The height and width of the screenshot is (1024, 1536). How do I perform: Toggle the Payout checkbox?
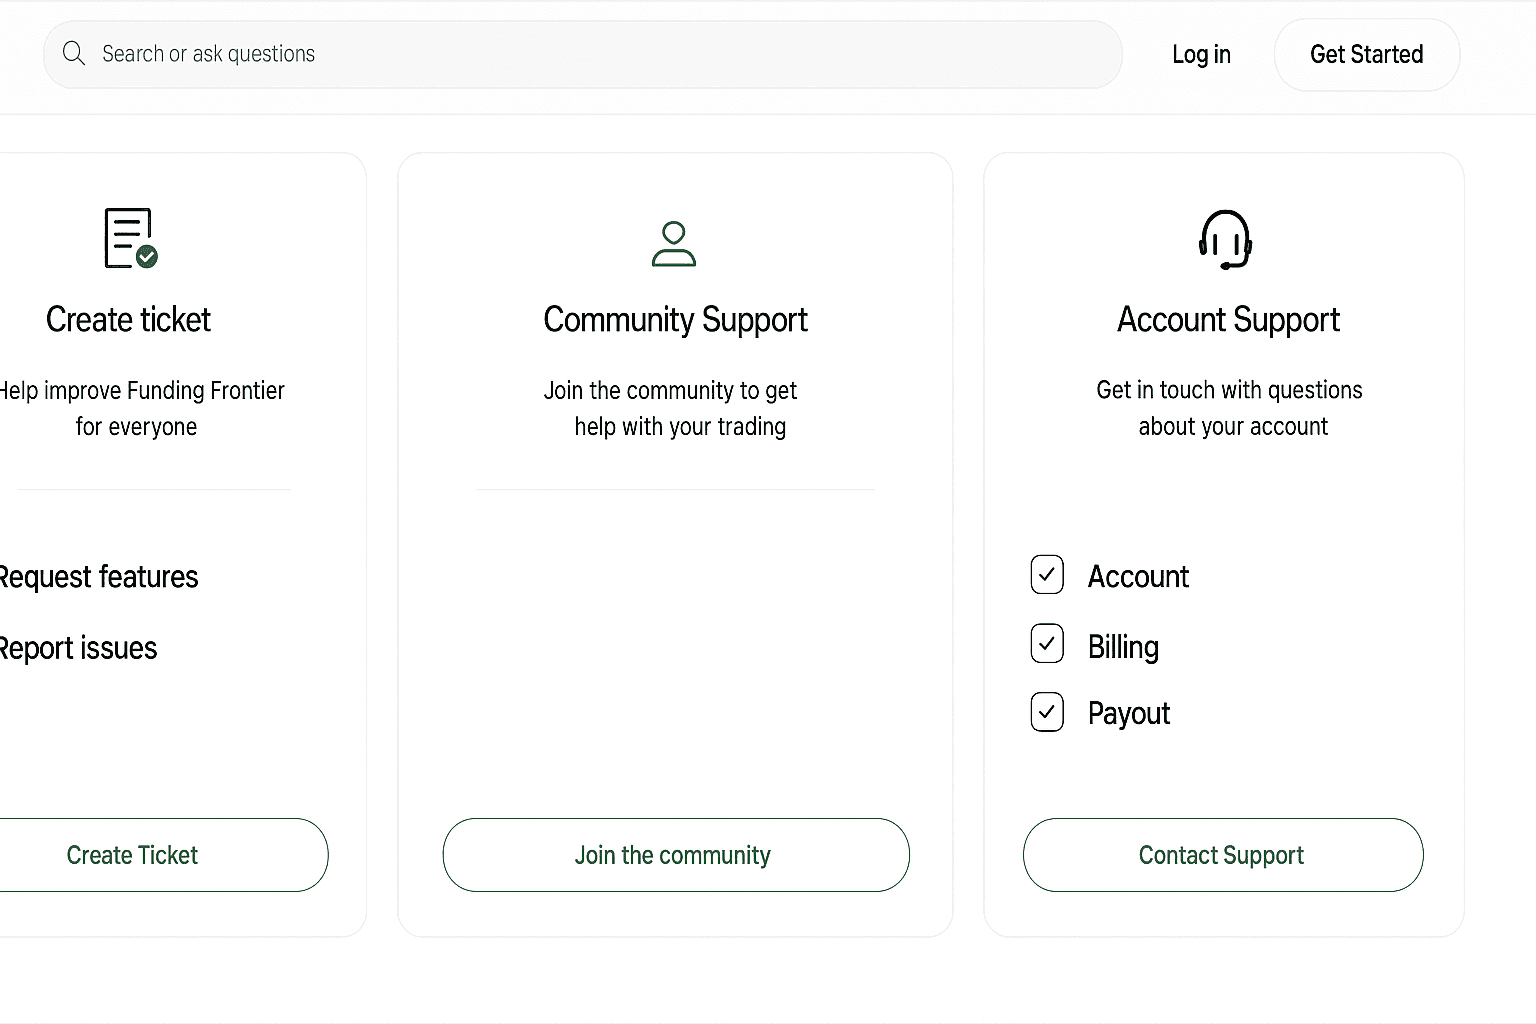point(1047,712)
